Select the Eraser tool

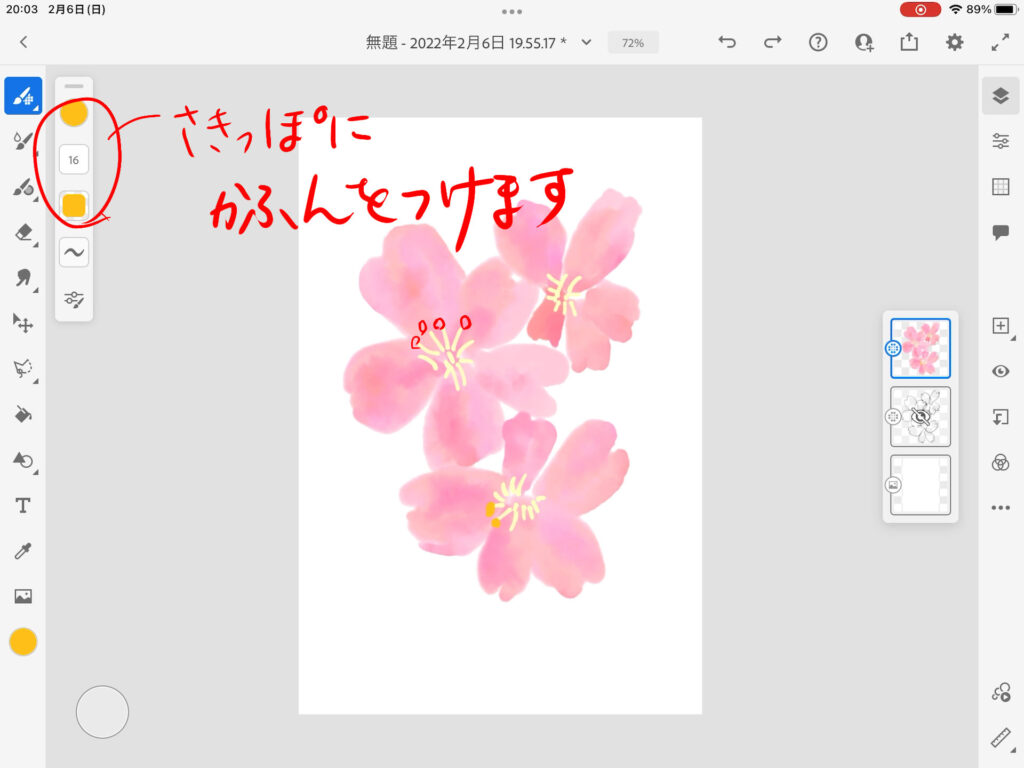(x=23, y=233)
